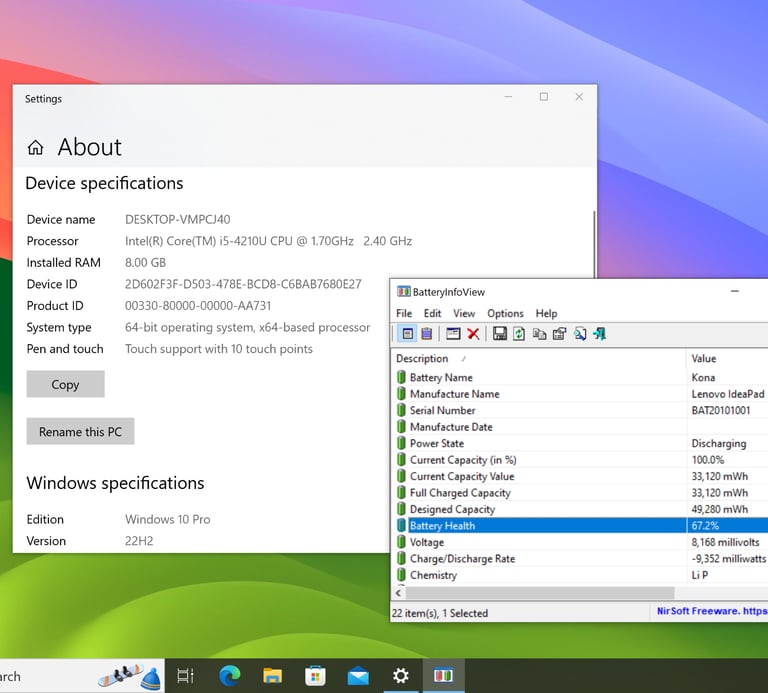Image resolution: width=768 pixels, height=693 pixels.
Task: Click the battery icon beside Power State
Action: (401, 443)
